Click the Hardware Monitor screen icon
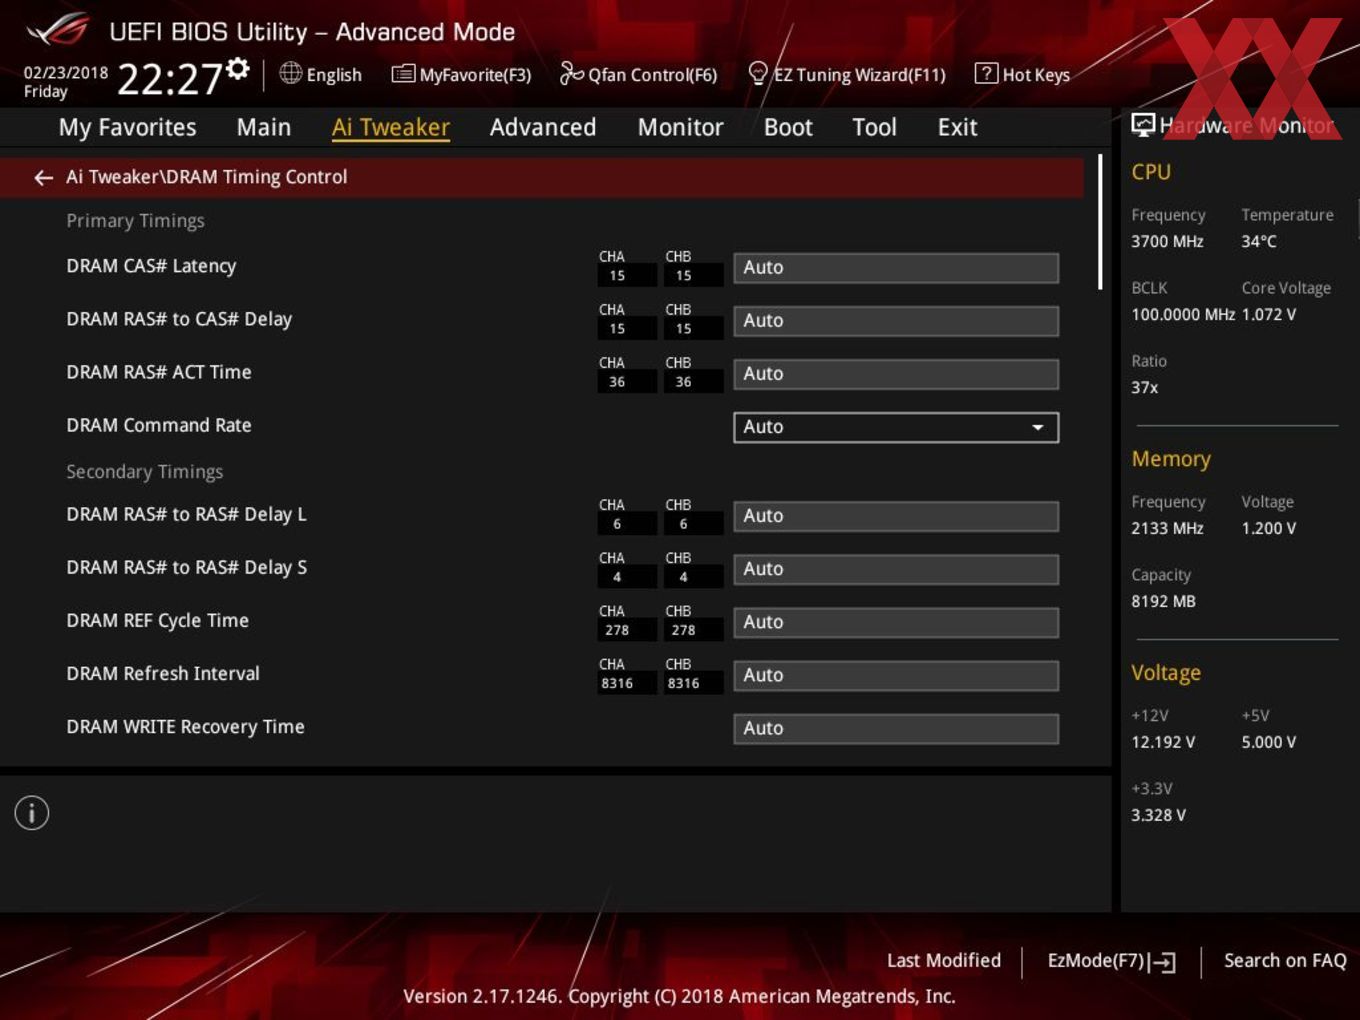Screen dimensions: 1360x1020 (x=1143, y=125)
